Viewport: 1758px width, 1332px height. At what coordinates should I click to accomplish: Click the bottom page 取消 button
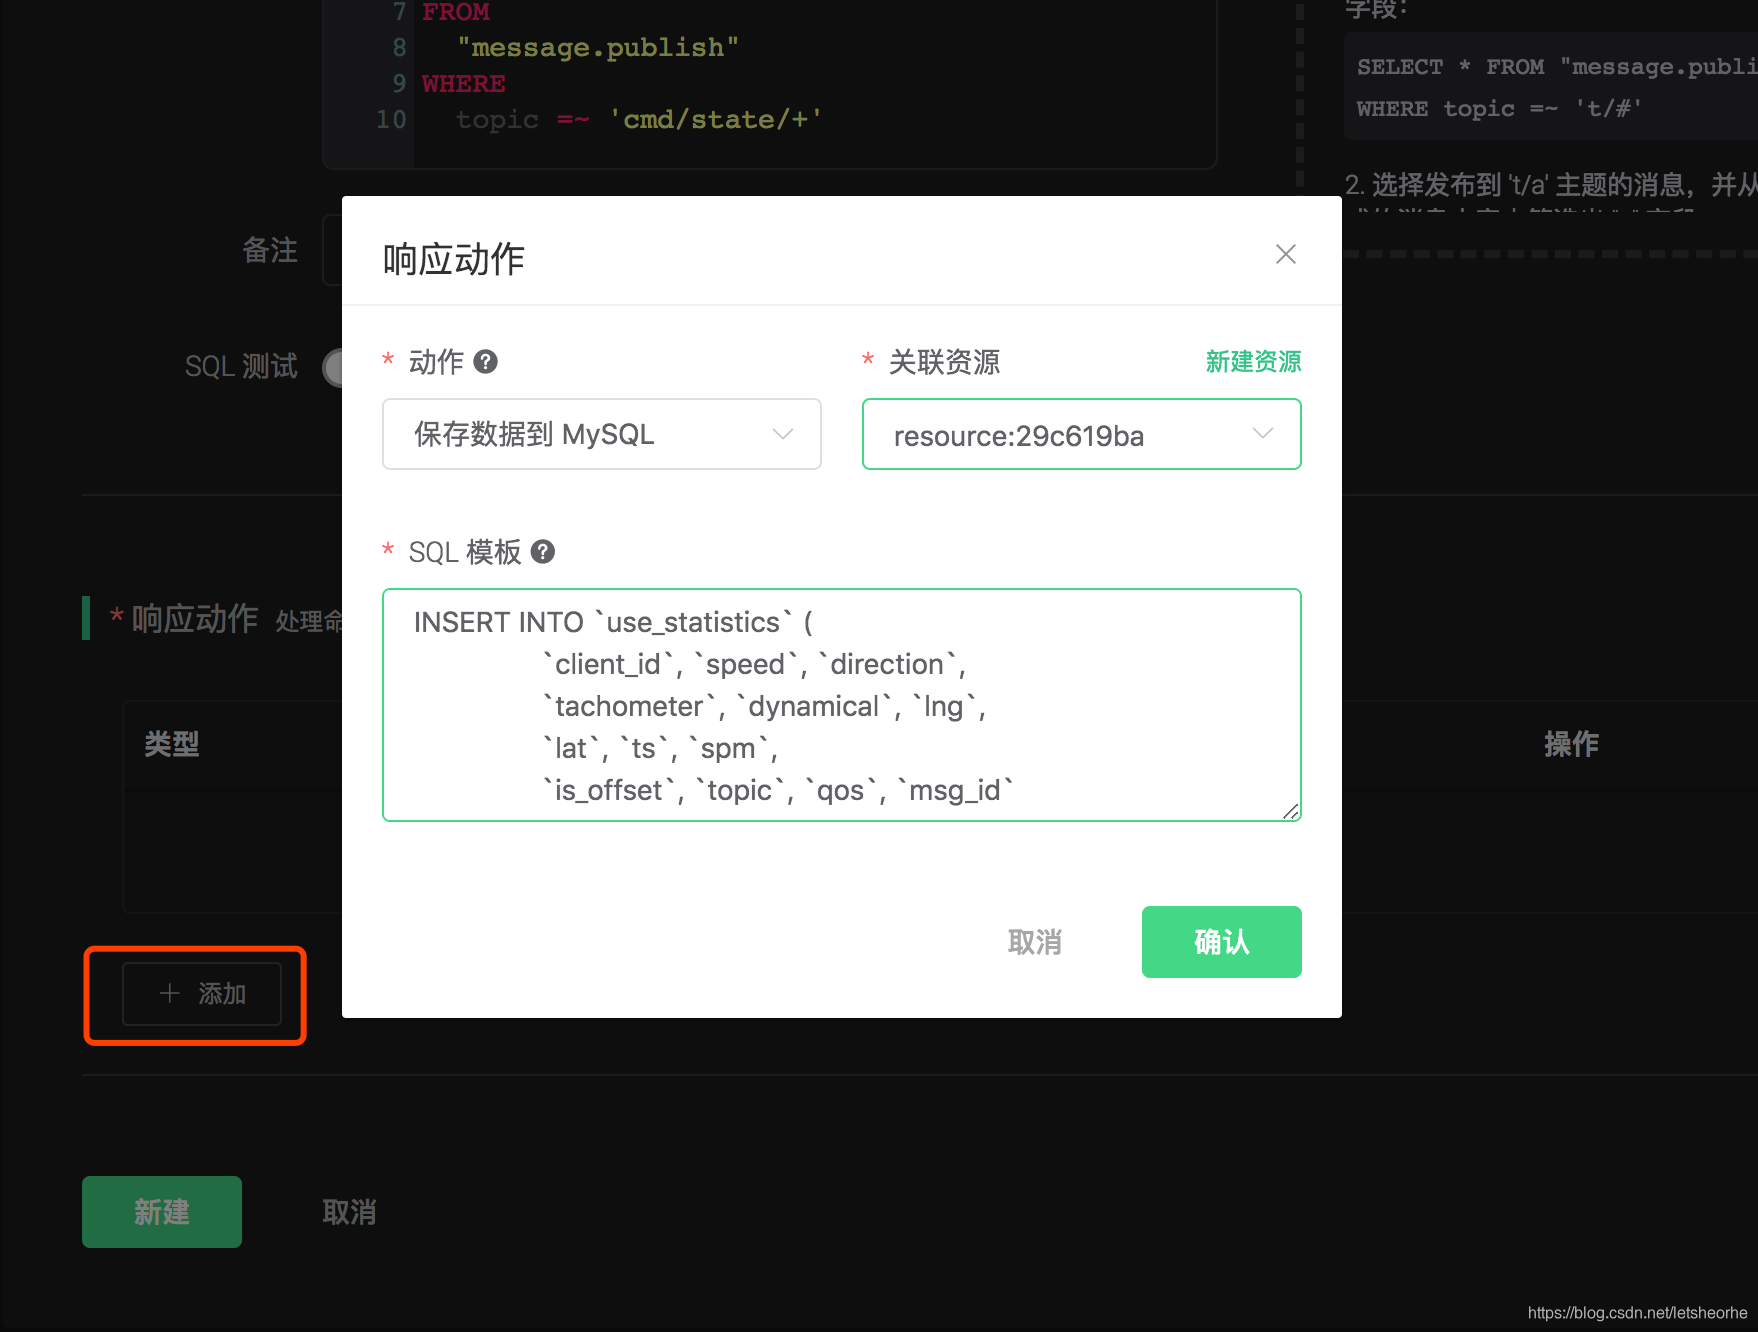pyautogui.click(x=349, y=1212)
